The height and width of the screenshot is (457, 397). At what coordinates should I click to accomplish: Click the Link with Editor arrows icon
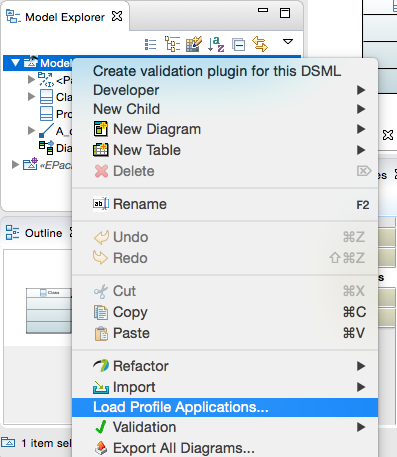(260, 44)
